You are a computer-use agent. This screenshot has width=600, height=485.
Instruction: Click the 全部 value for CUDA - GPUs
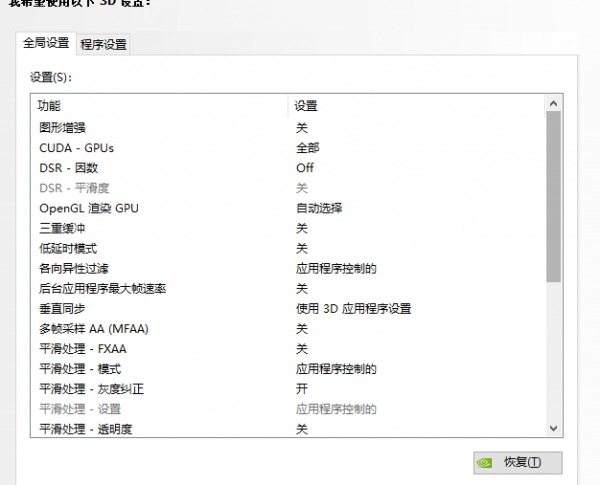click(x=308, y=148)
